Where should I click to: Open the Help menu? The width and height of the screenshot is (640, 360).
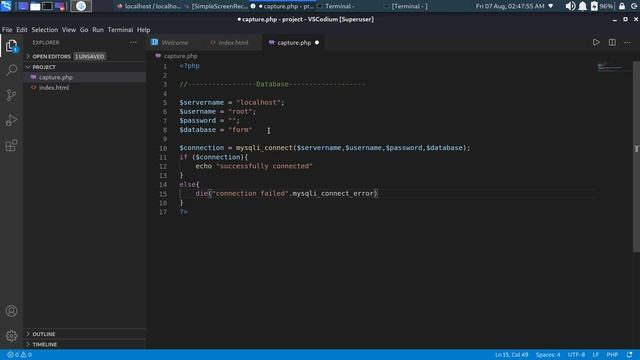[143, 30]
